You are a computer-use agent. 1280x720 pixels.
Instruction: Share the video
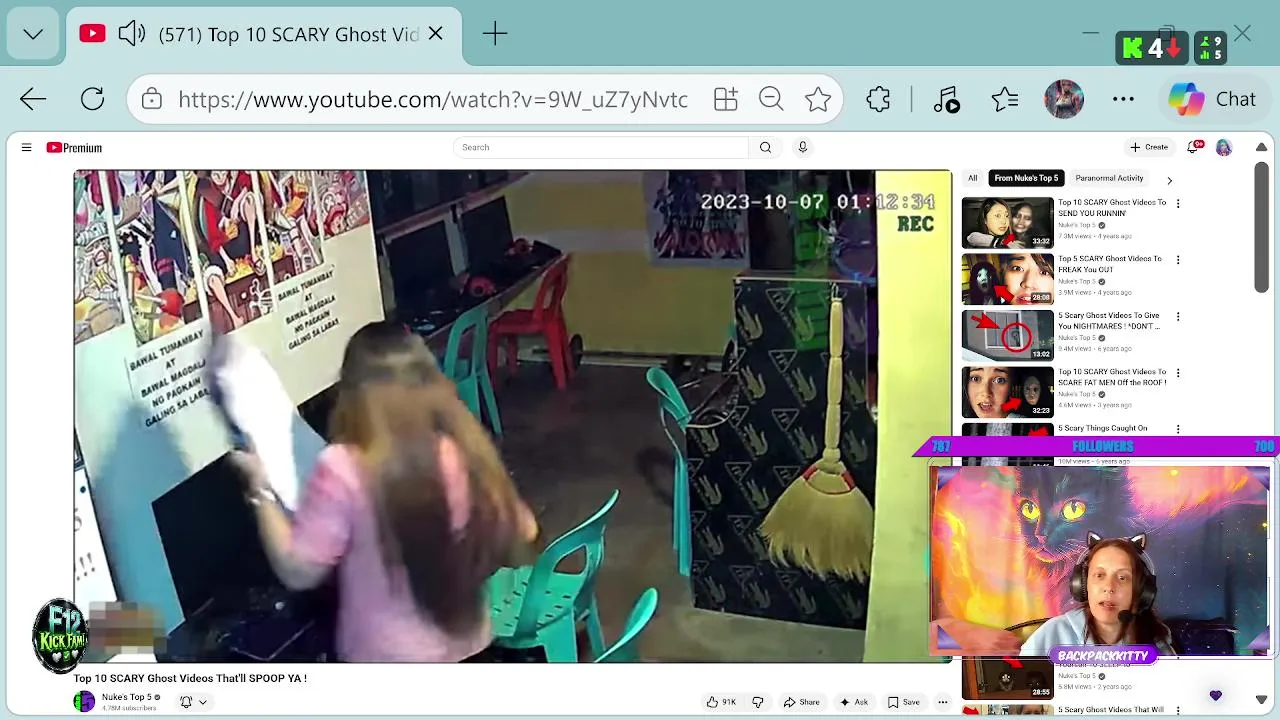(802, 702)
